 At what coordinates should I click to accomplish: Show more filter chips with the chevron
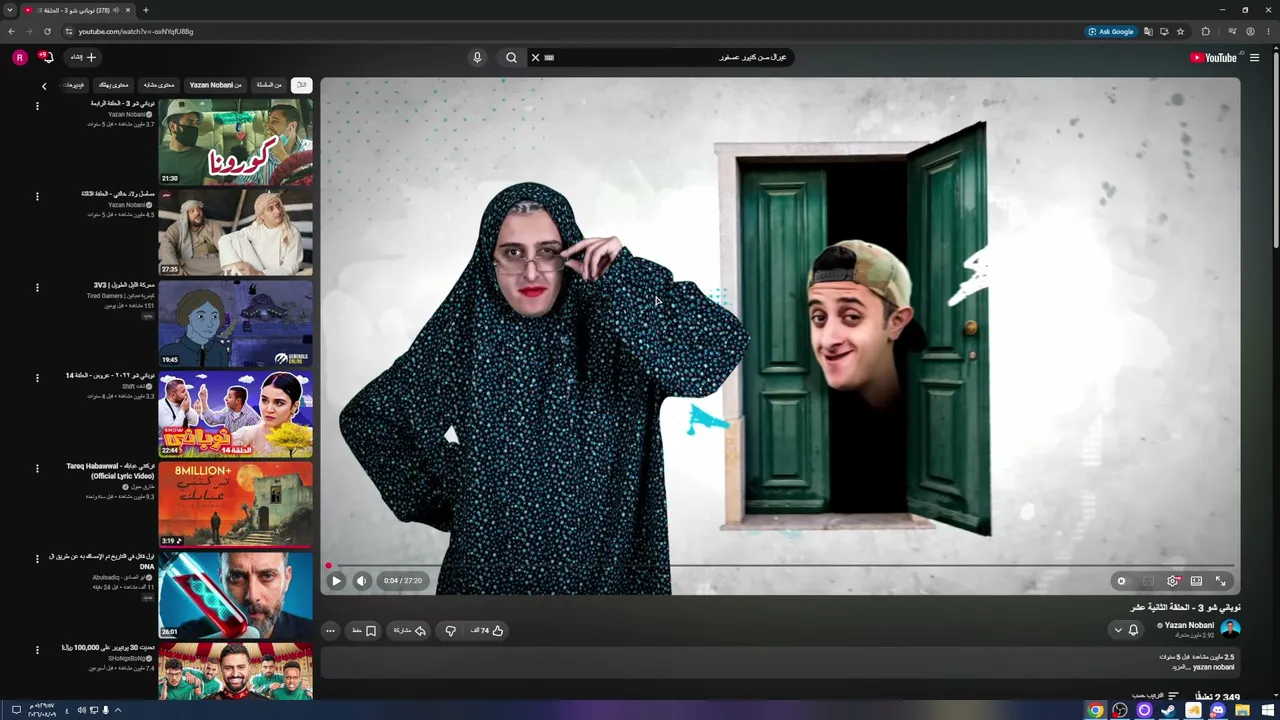pos(44,86)
